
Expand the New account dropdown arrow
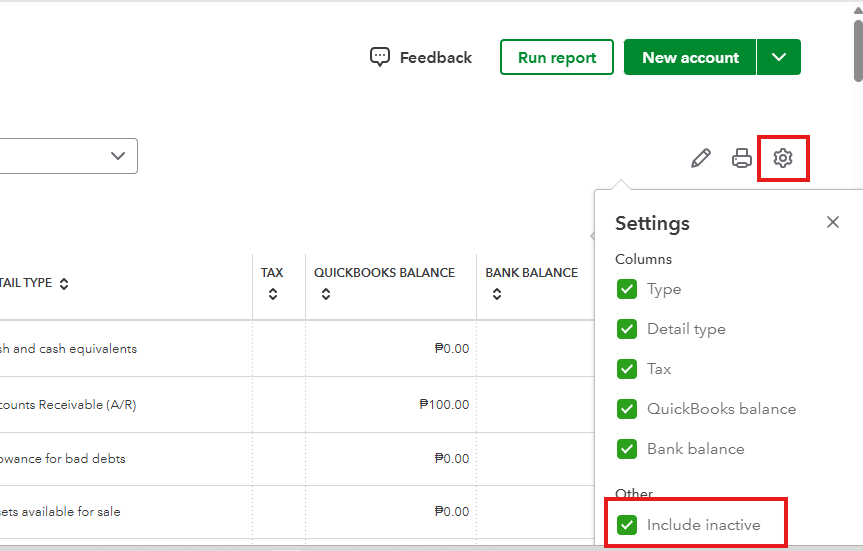[779, 57]
